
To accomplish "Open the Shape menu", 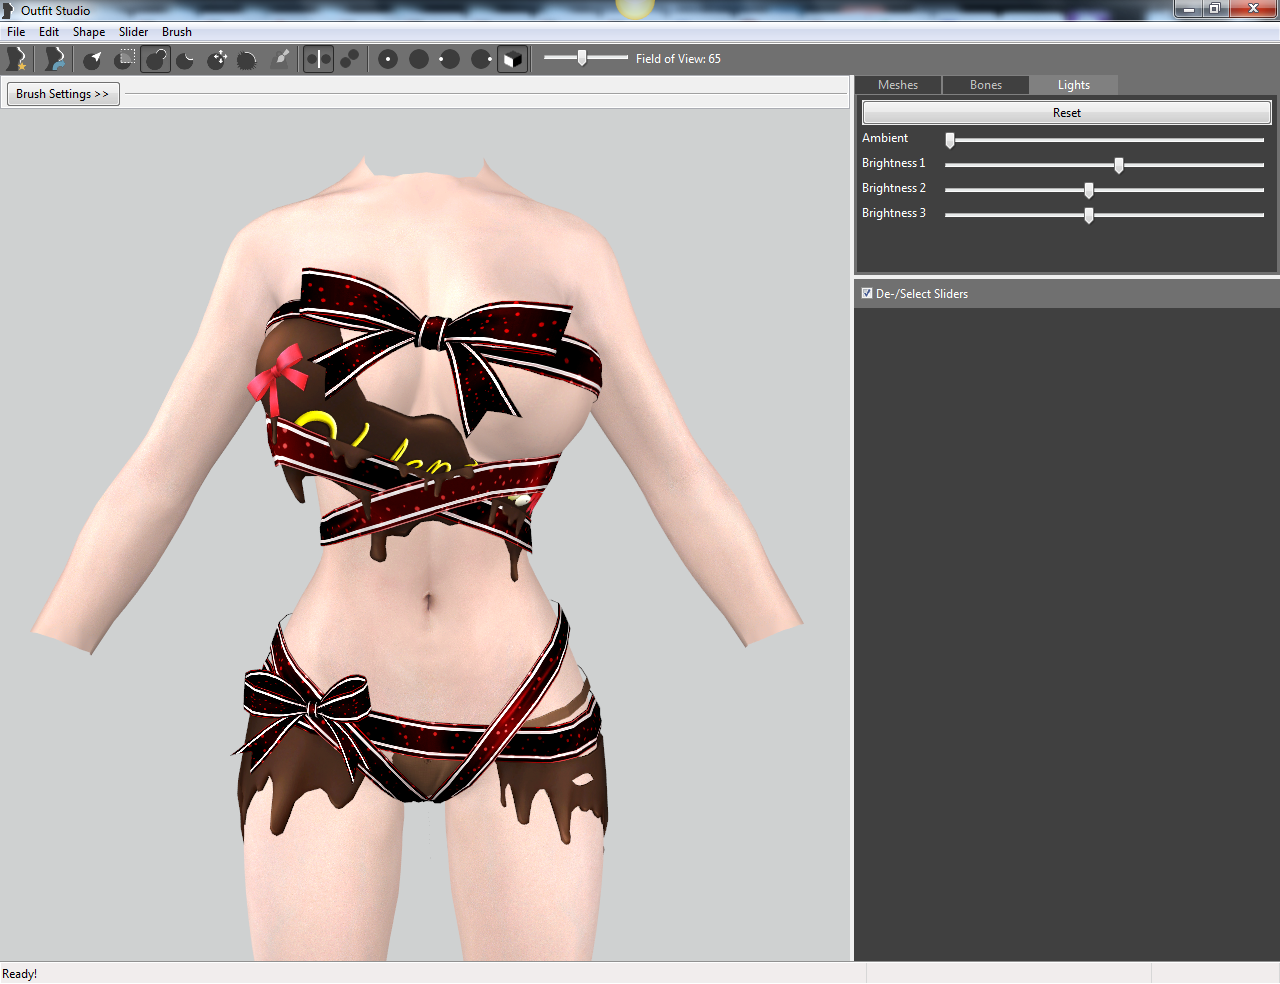I will point(89,32).
